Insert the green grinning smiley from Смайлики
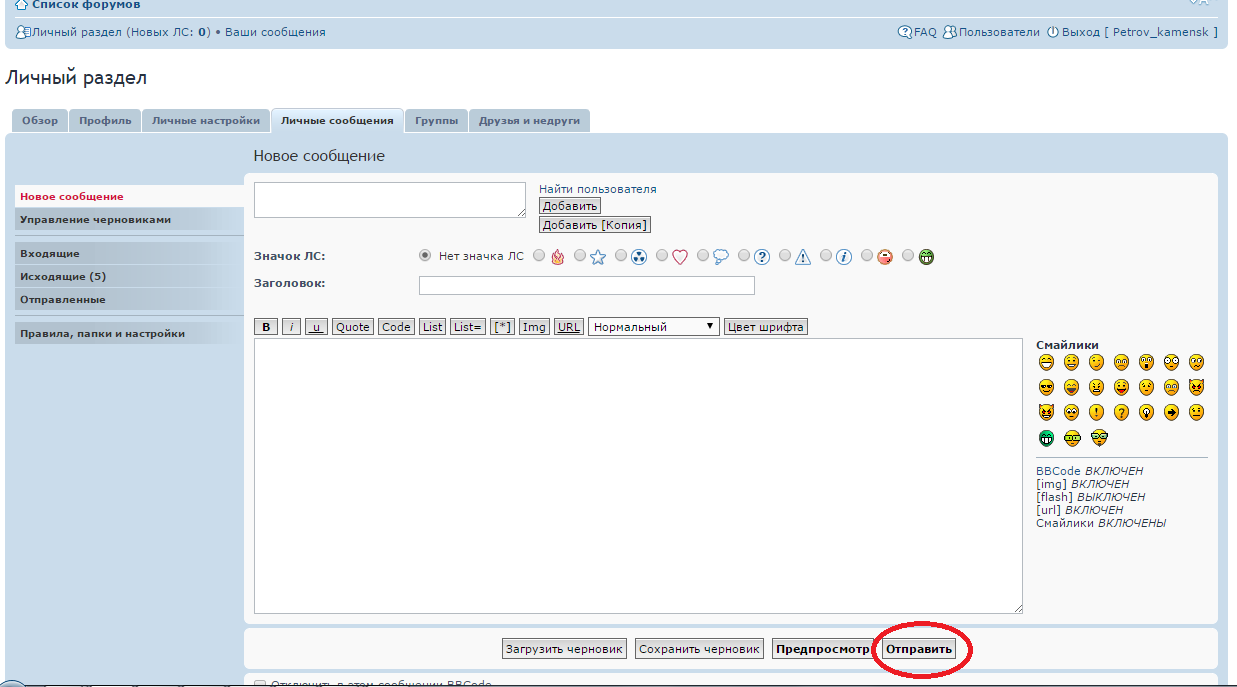This screenshot has width=1237, height=687. click(x=1046, y=437)
